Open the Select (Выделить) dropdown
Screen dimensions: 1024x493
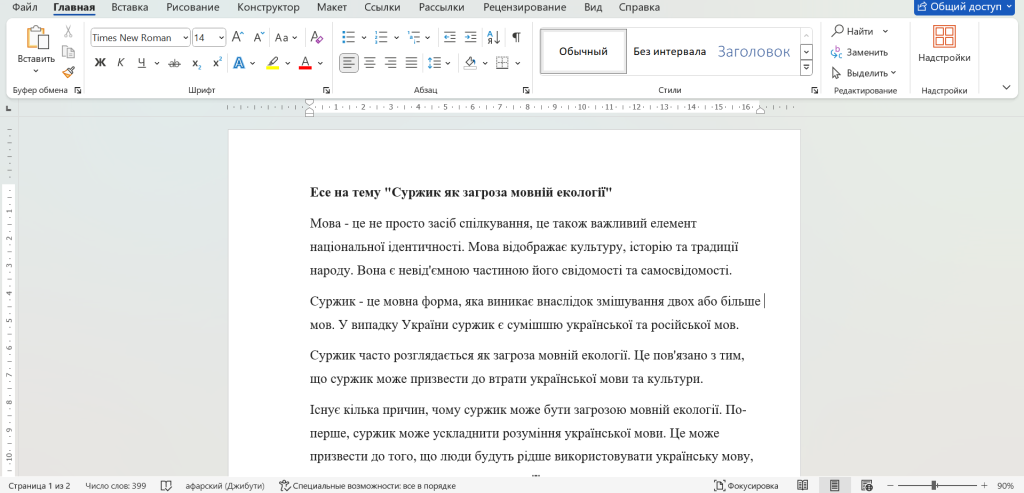(x=864, y=72)
